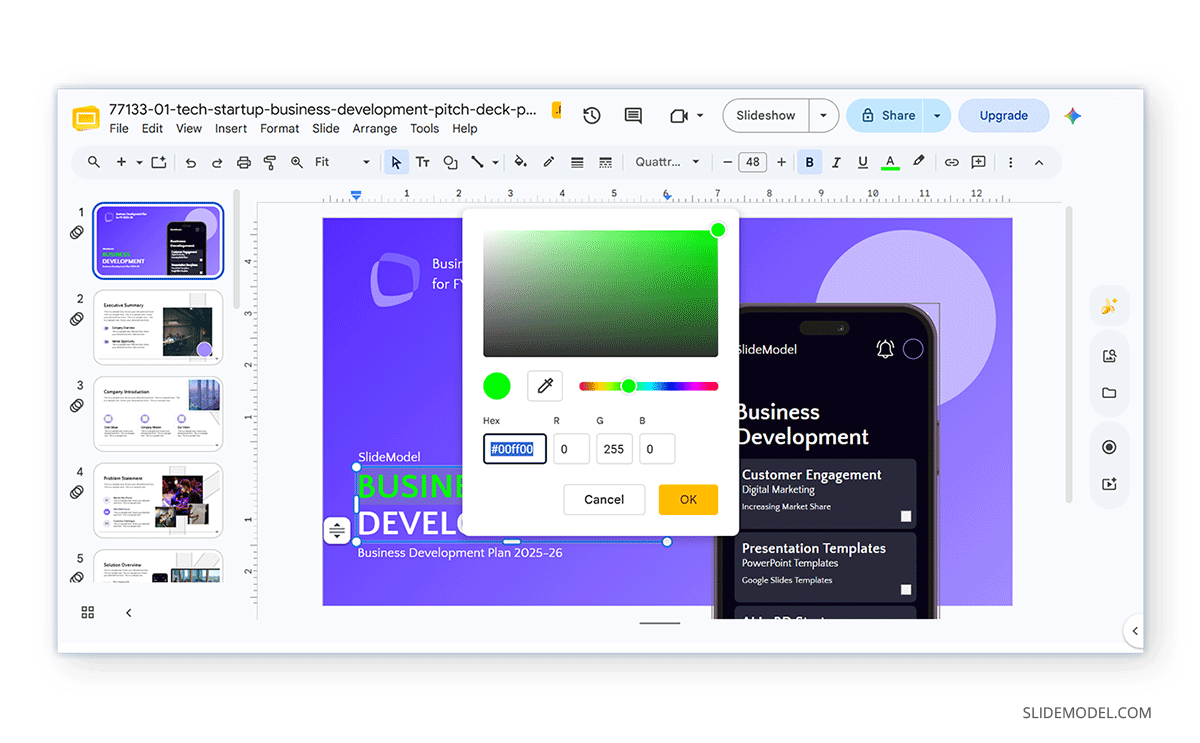Click the version history clock icon
The image size is (1200, 743).
592,116
